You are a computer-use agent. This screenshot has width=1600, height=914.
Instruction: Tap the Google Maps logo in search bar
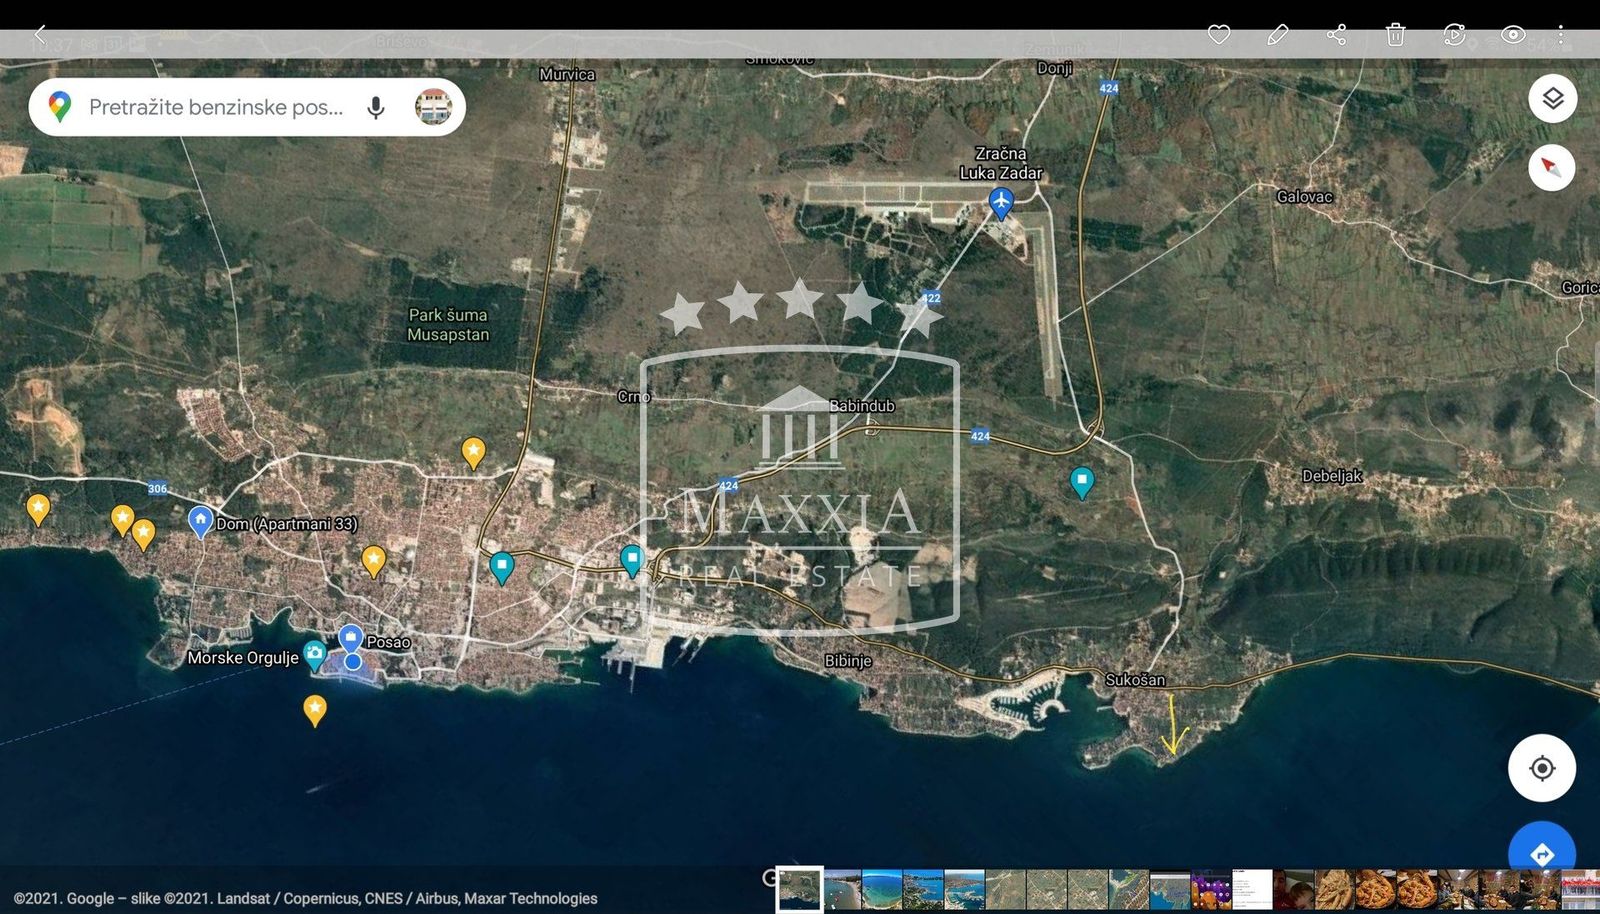[60, 107]
